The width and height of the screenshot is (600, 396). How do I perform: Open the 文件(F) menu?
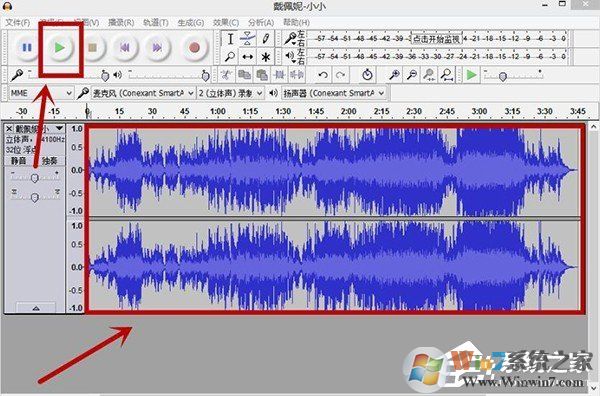(18, 23)
